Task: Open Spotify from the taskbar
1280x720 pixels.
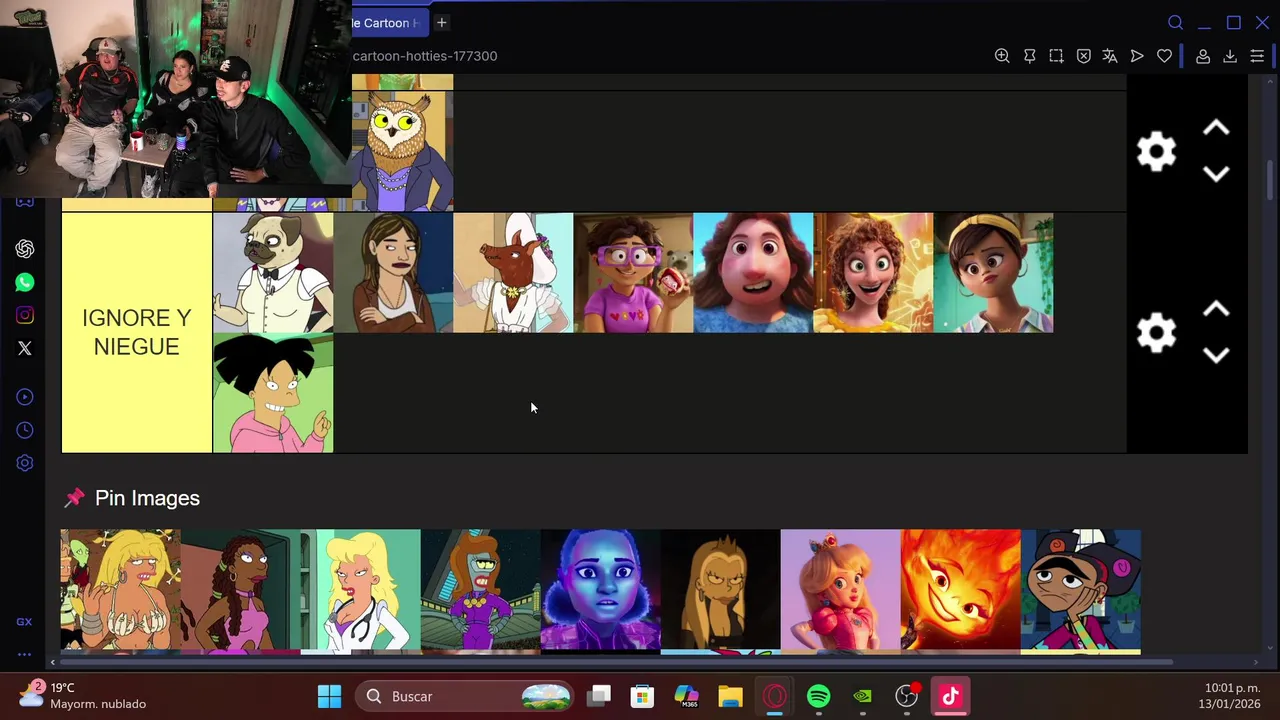Action: point(818,696)
